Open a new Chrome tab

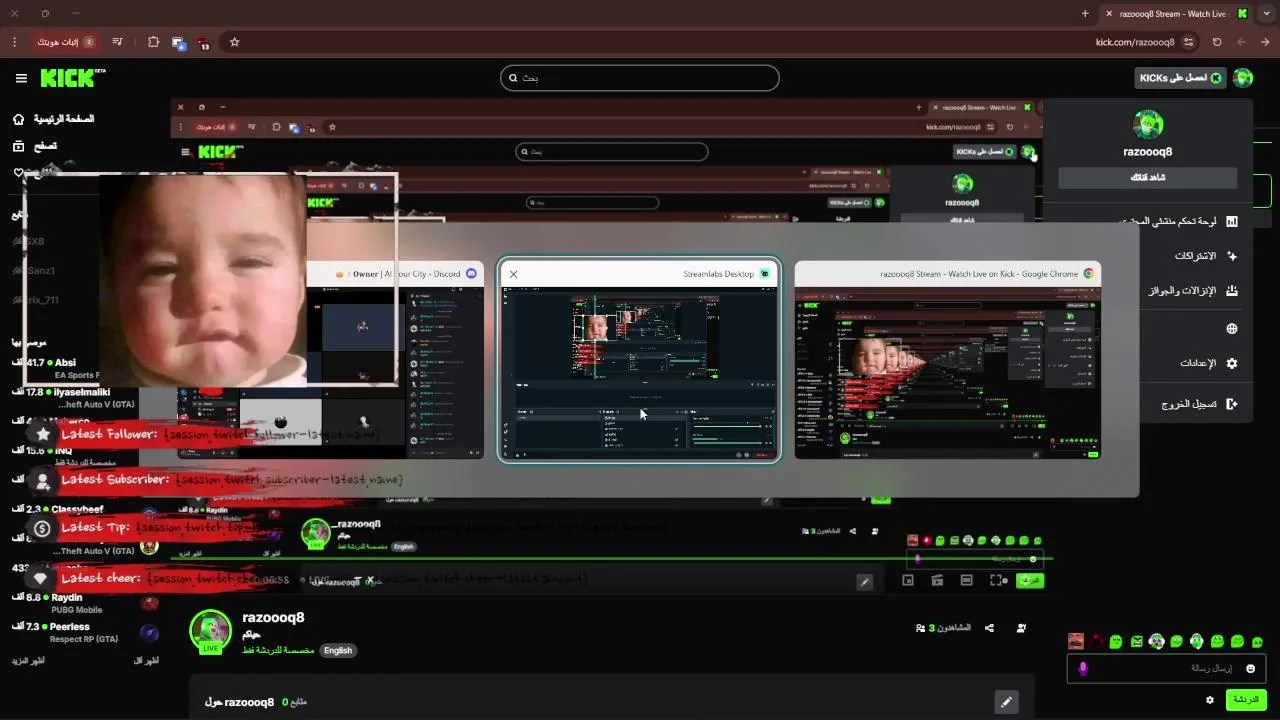[1085, 13]
